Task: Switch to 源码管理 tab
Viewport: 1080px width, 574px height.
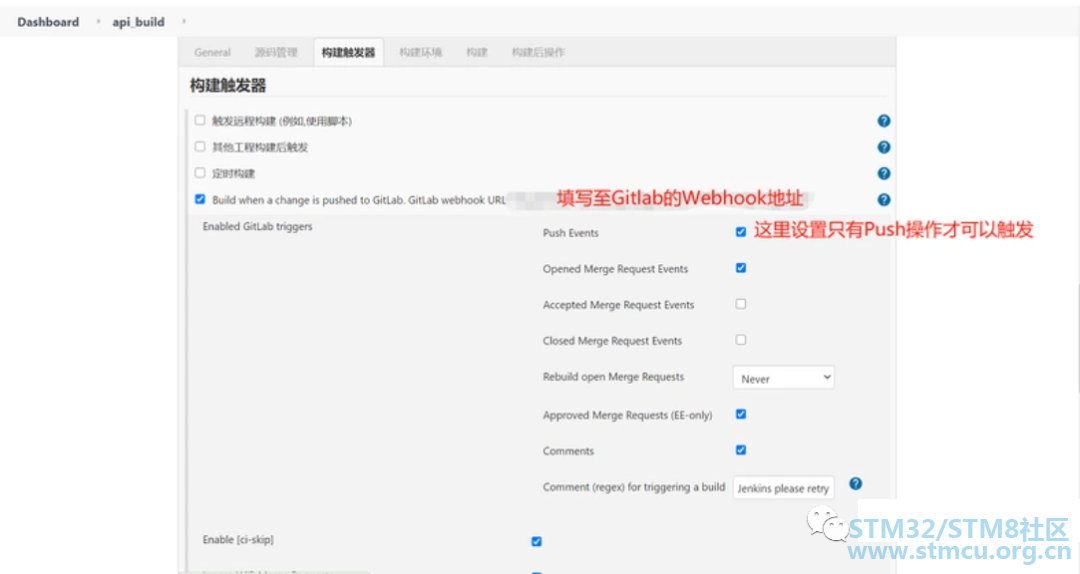Action: pyautogui.click(x=276, y=52)
